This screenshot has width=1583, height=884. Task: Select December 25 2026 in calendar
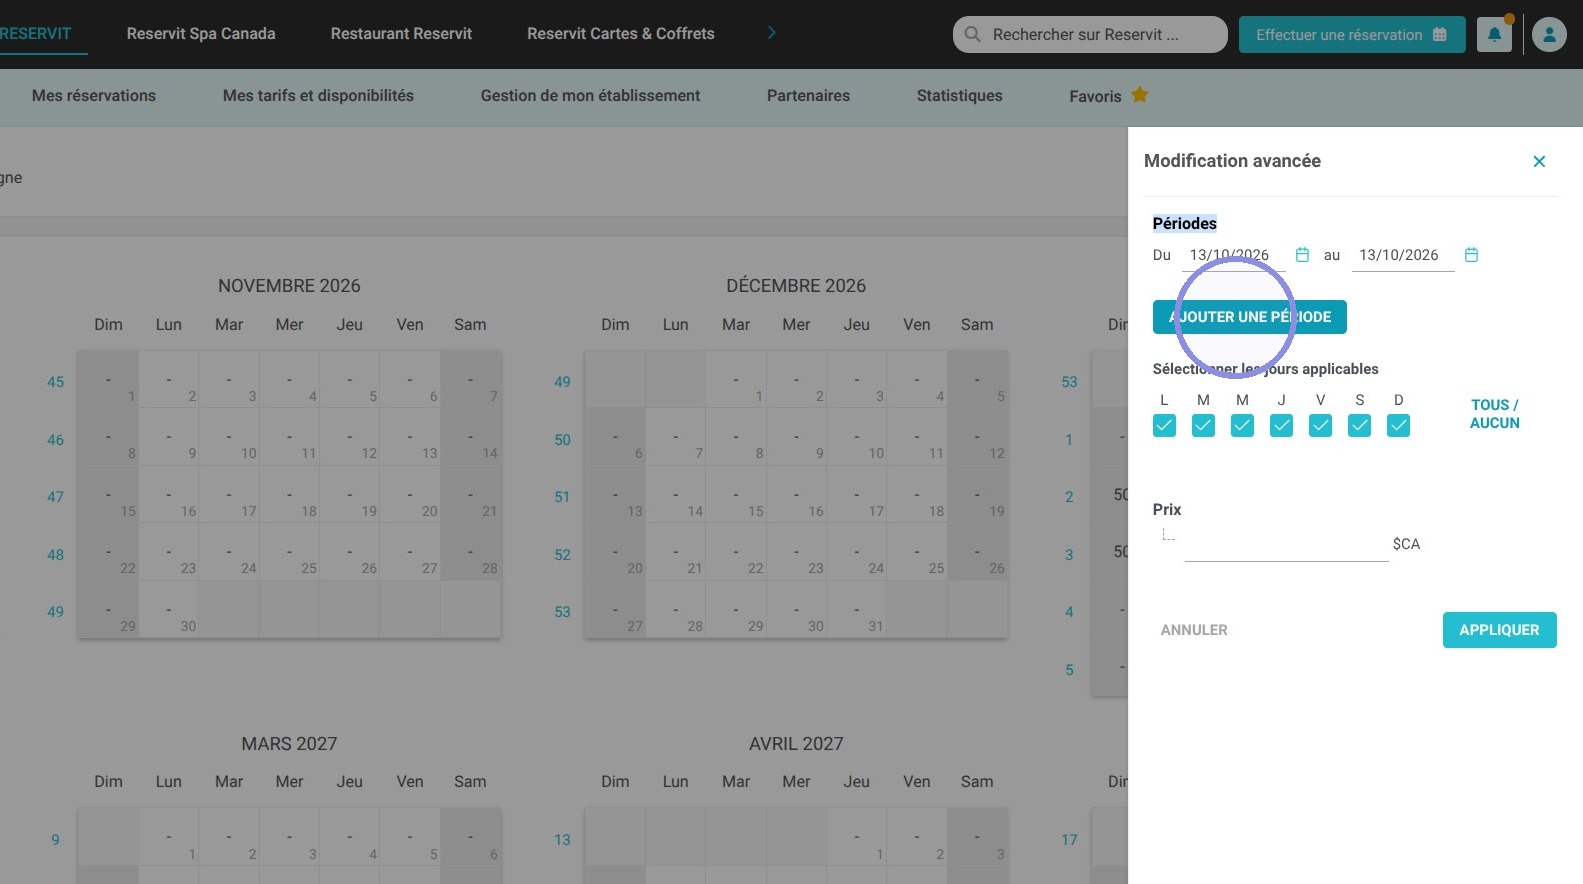click(x=917, y=552)
